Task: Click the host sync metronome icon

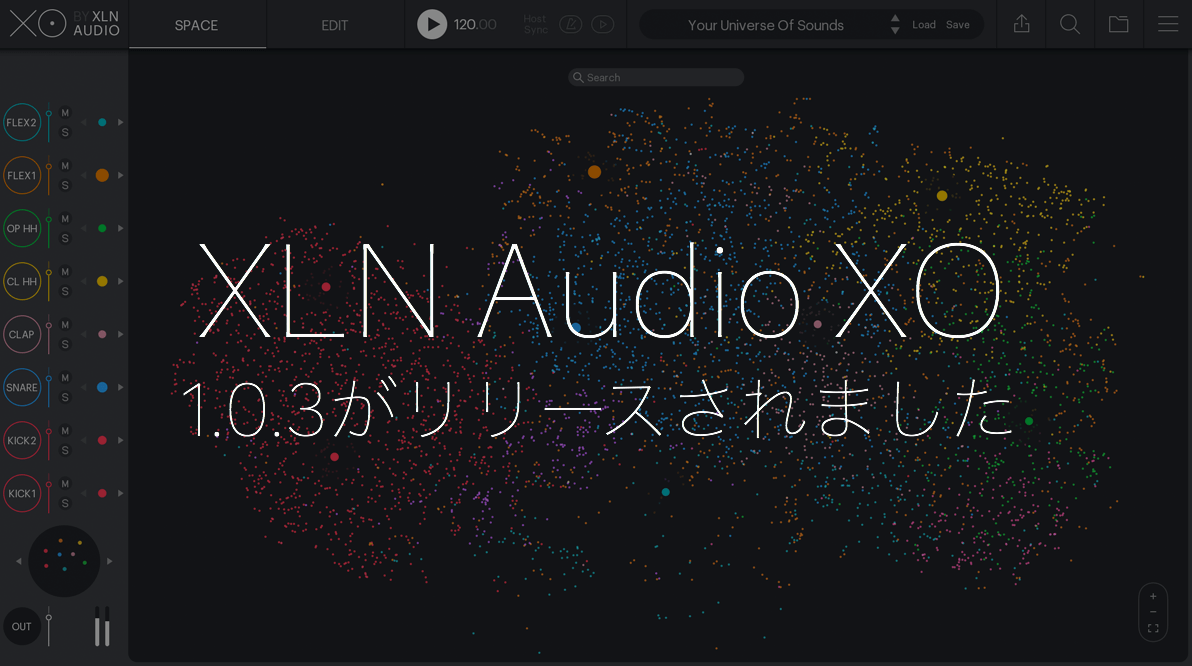Action: pyautogui.click(x=570, y=24)
